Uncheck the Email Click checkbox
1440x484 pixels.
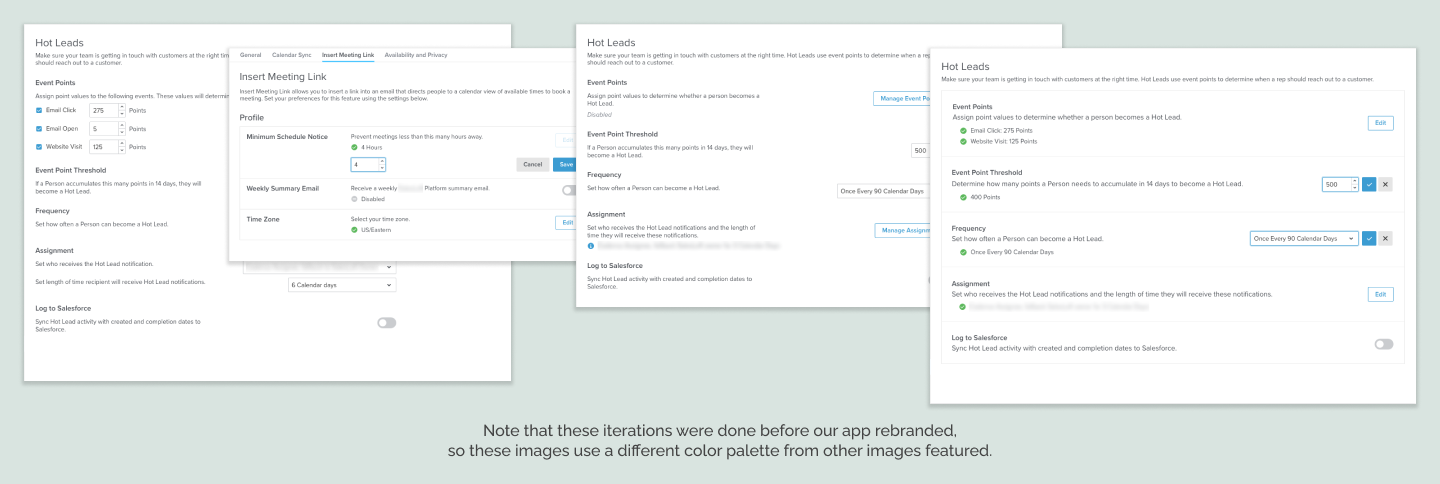point(39,110)
